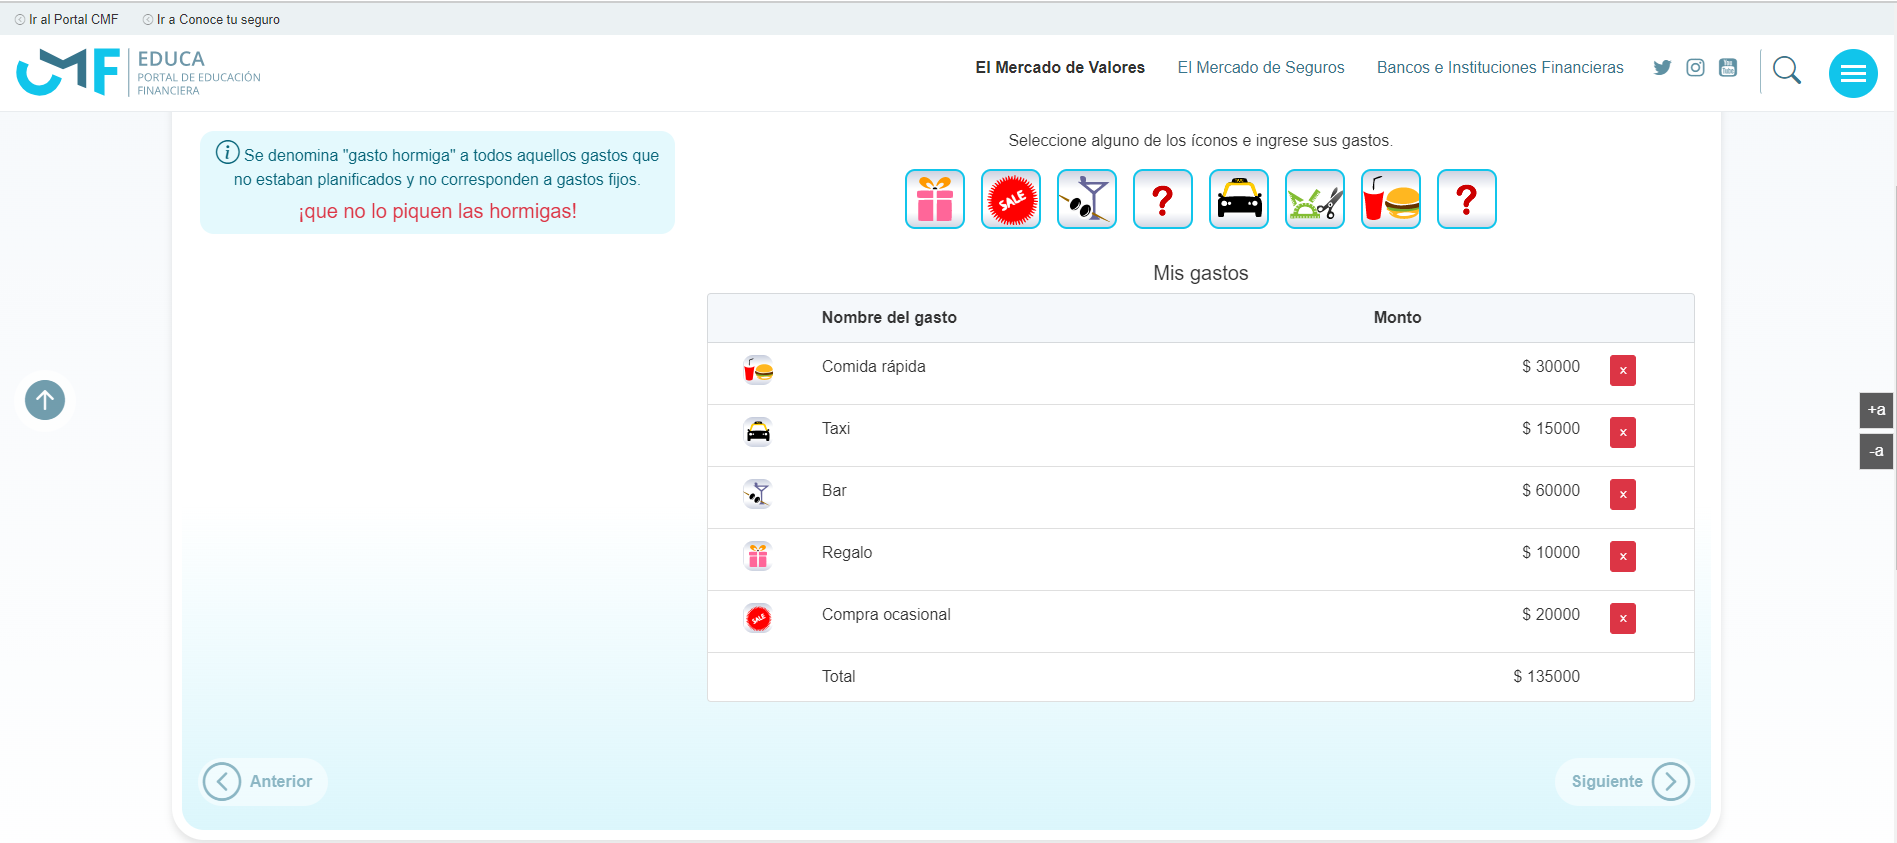Open the YouTube social link
The height and width of the screenshot is (843, 1897).
pyautogui.click(x=1728, y=67)
